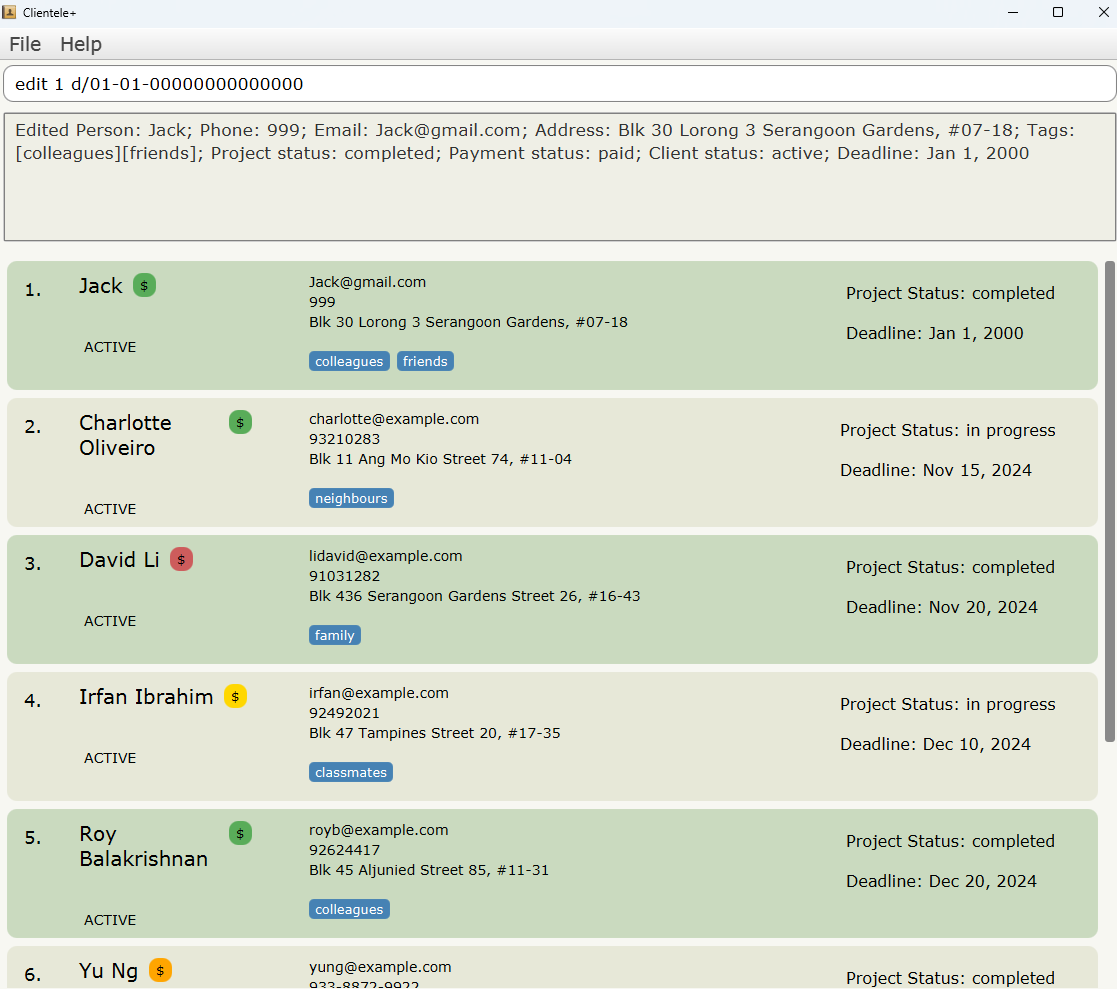
Task: Click the name Charlotte Oliveiro
Action: [125, 435]
